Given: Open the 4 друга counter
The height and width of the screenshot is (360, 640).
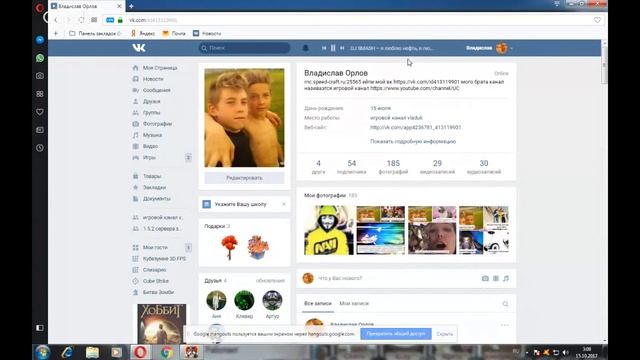Looking at the screenshot, I should pos(318,167).
